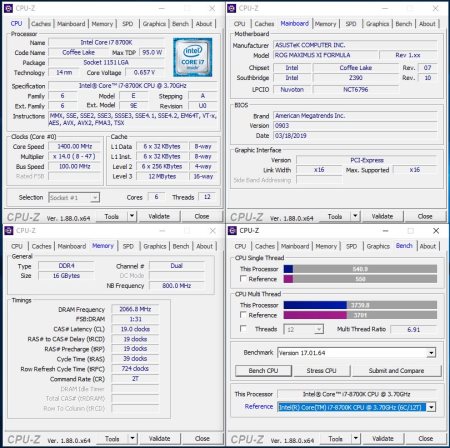Click the Command Rate 2T value
450x448 pixels.
[135, 379]
